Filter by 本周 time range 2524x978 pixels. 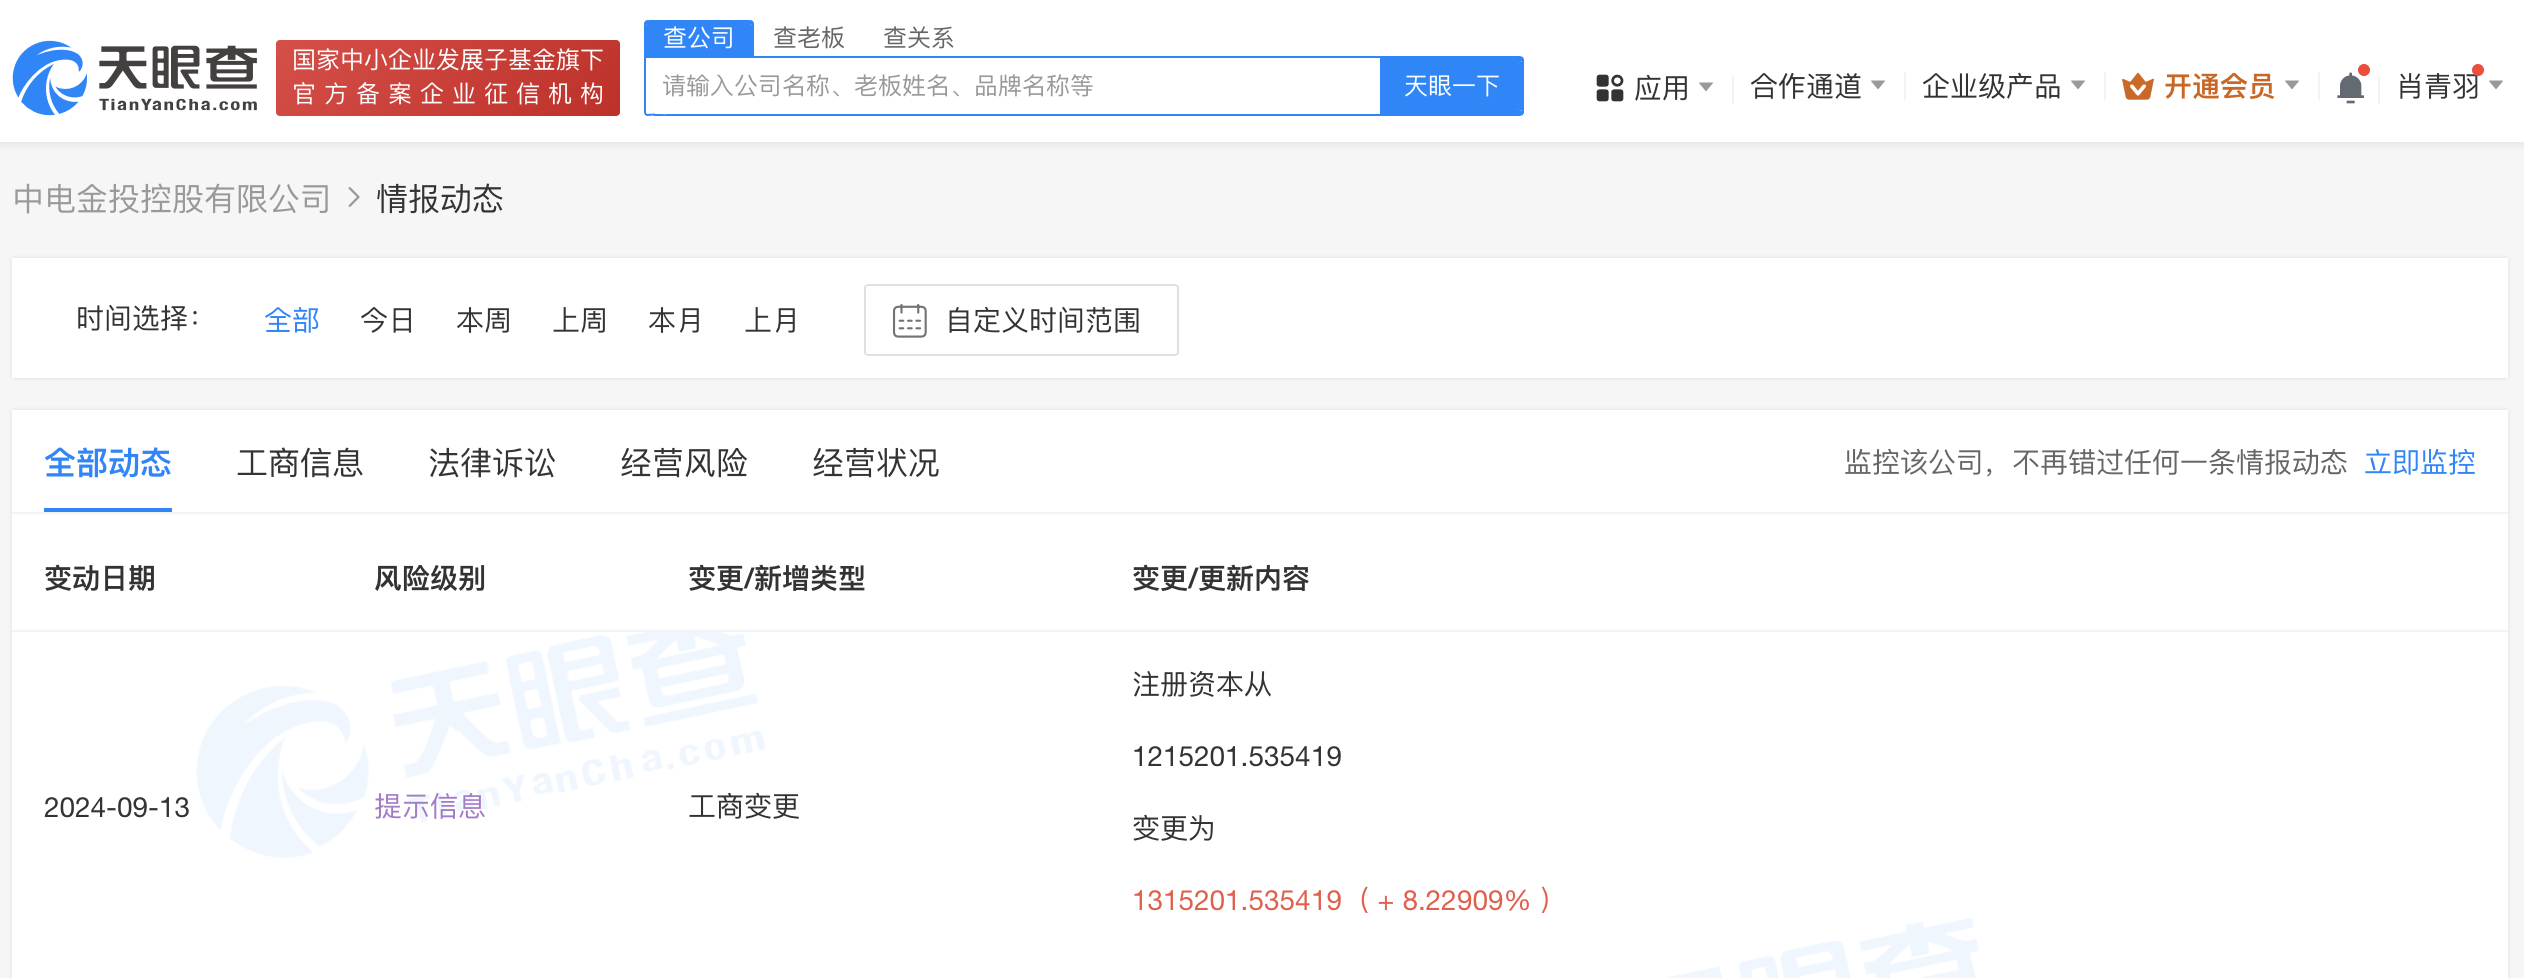coord(483,320)
